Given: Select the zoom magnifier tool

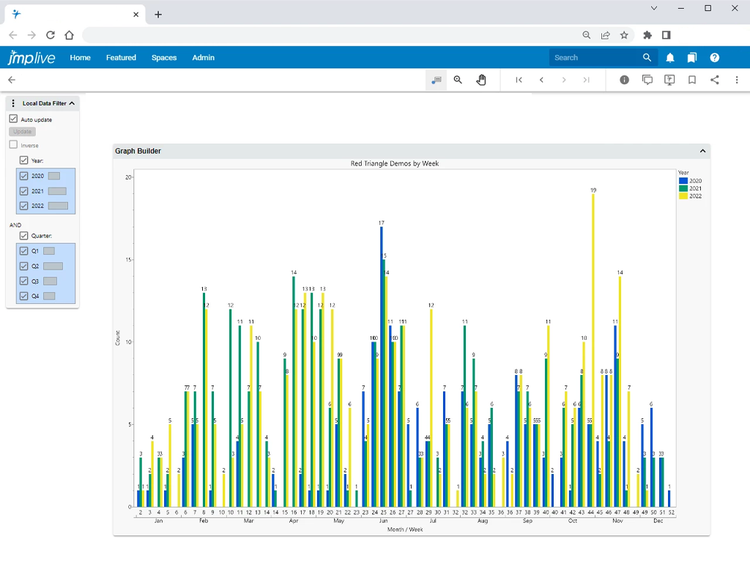Looking at the screenshot, I should pos(458,80).
